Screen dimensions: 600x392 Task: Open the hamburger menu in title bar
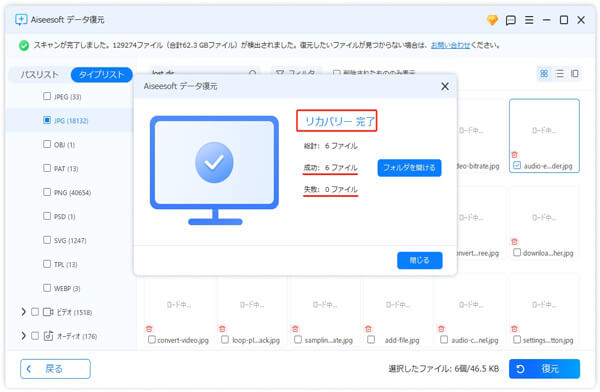coord(529,20)
